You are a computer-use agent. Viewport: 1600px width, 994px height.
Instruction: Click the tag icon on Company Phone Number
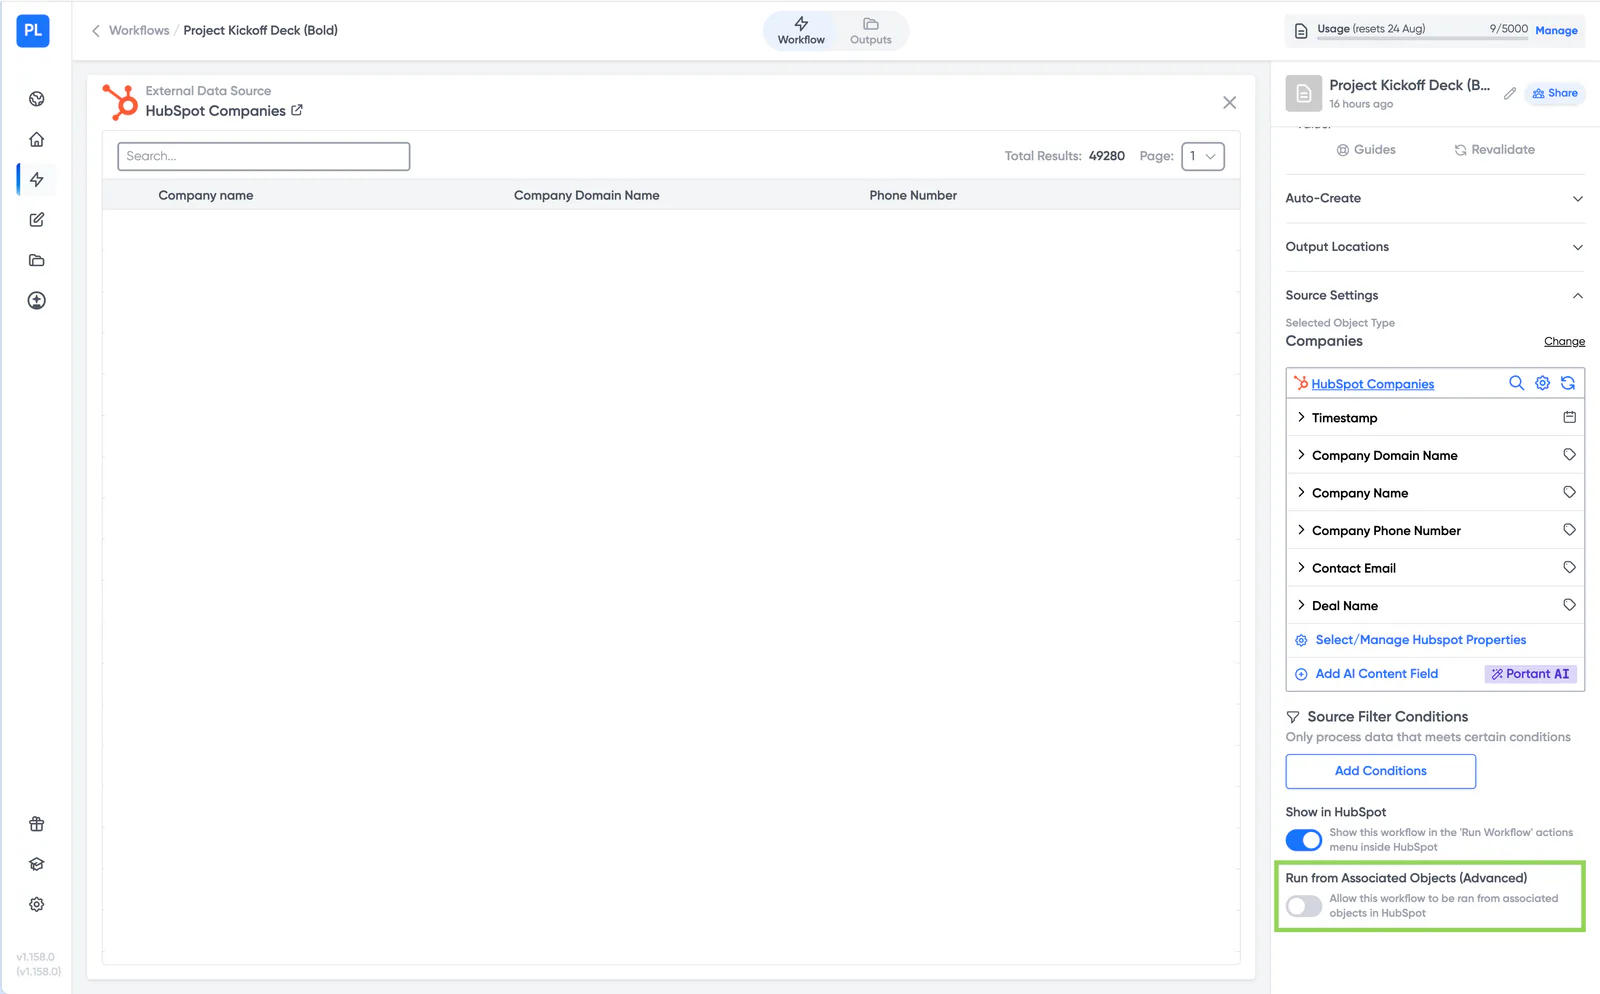pos(1570,530)
